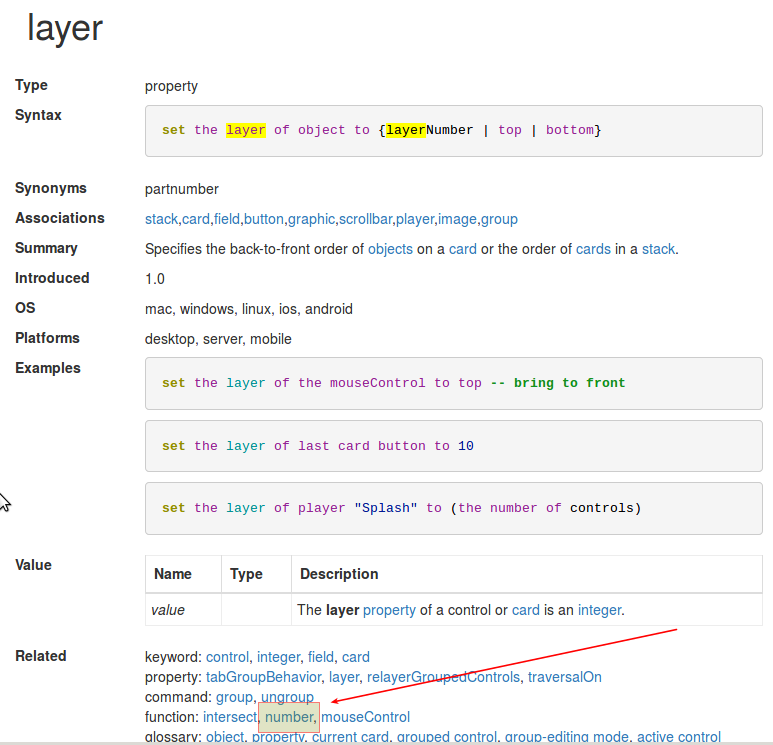The height and width of the screenshot is (745, 773).
Task: Open the 'cards' link in Summary
Action: tap(593, 249)
